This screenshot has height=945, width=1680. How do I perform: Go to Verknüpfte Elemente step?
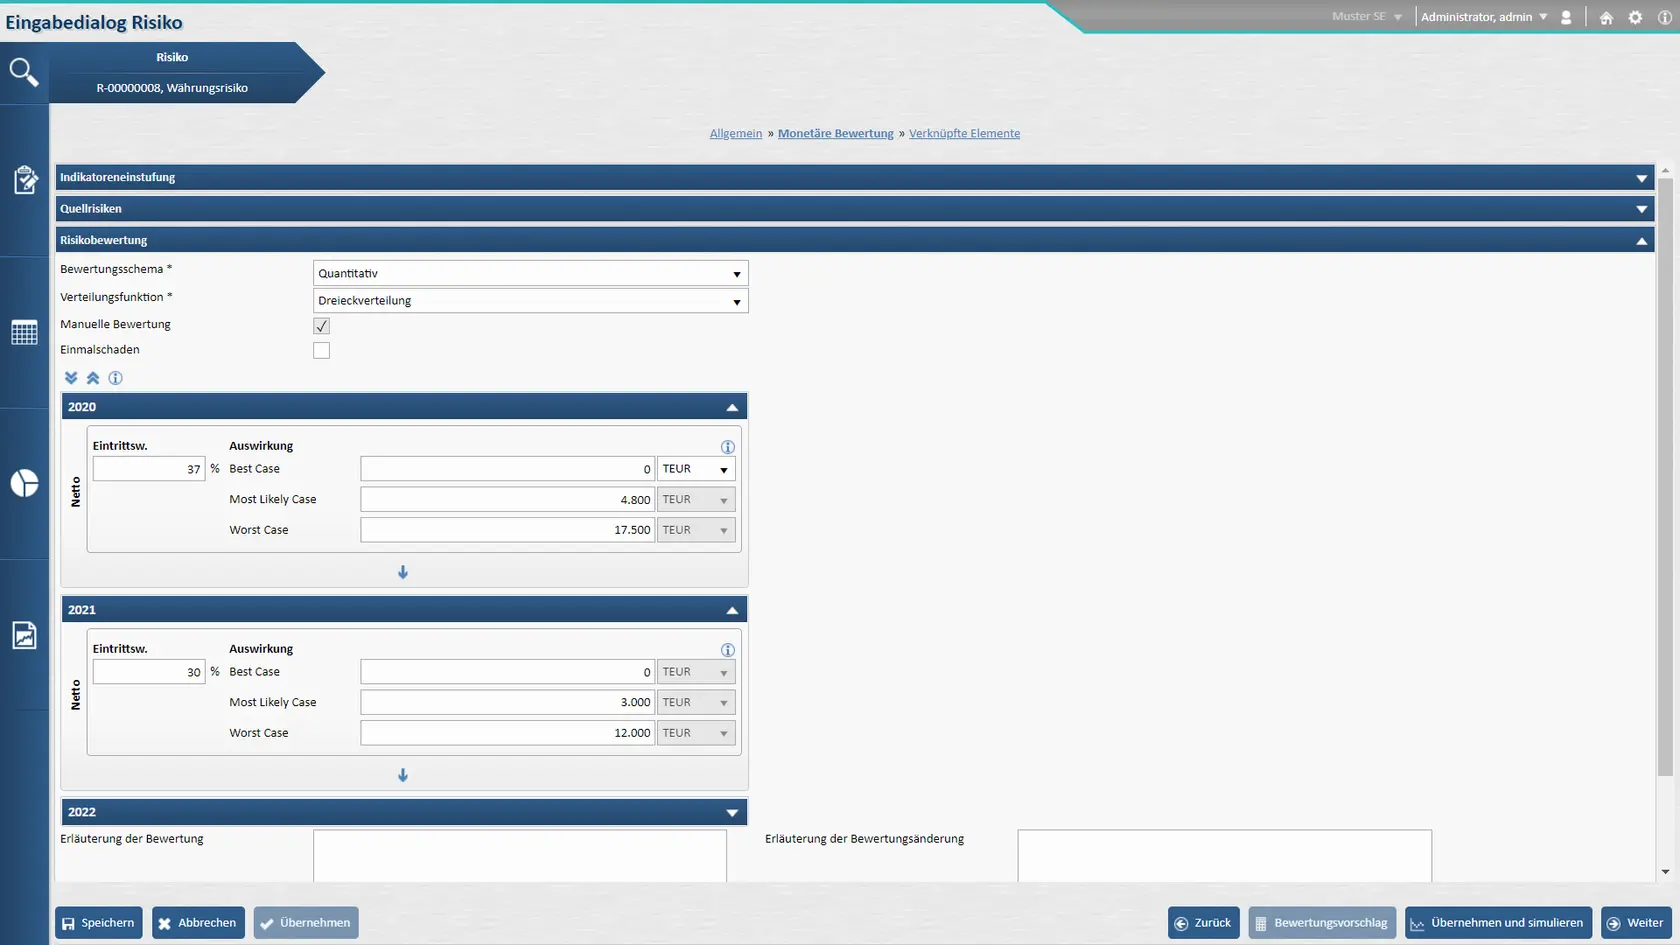(964, 134)
